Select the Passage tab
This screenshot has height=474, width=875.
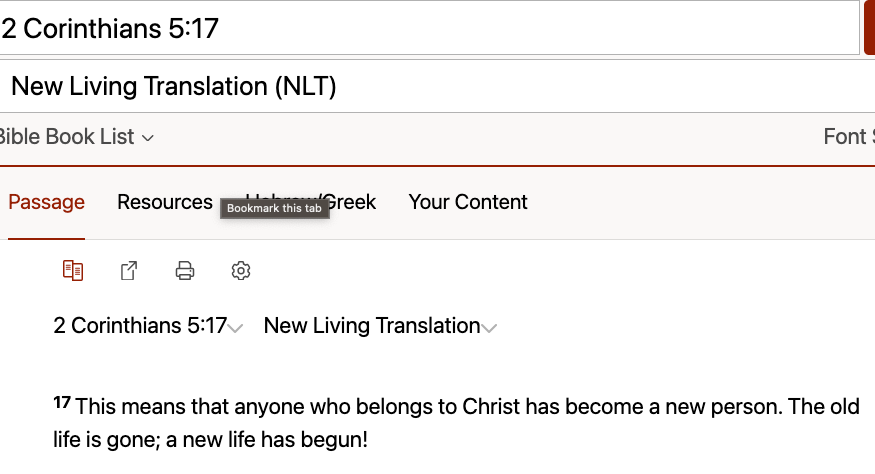tap(46, 202)
